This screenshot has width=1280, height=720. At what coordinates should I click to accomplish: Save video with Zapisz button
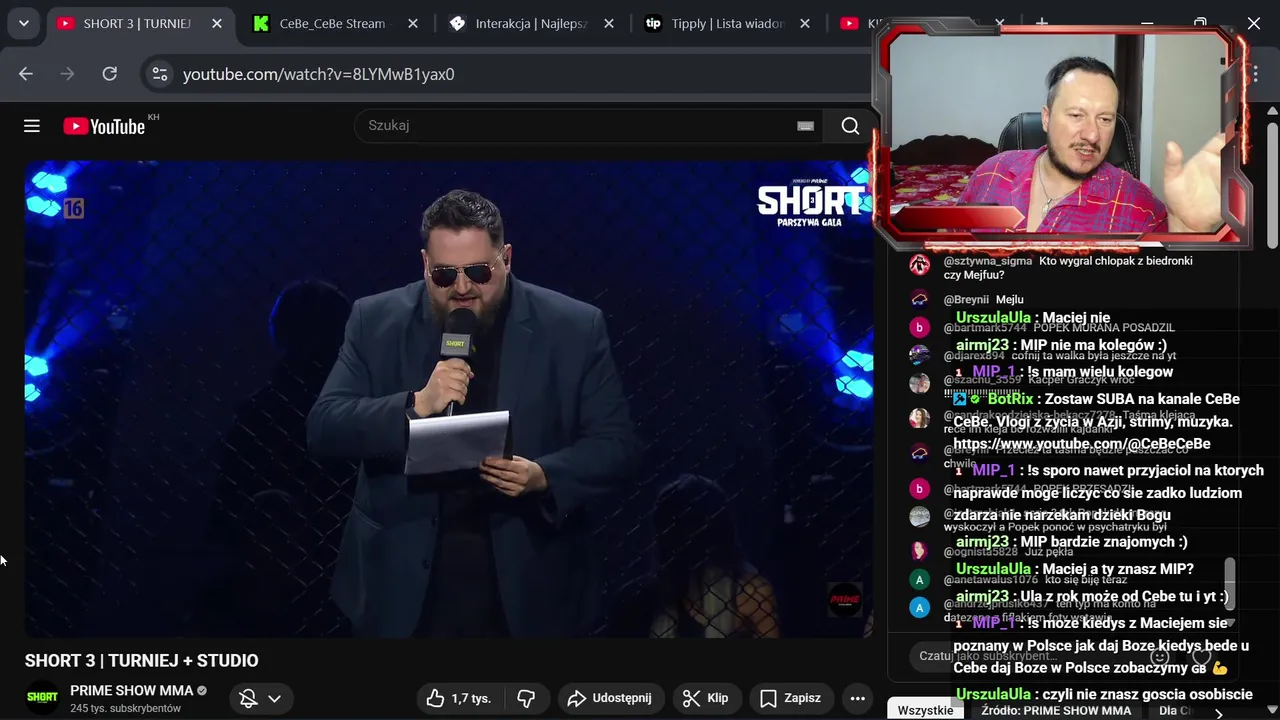pyautogui.click(x=790, y=698)
